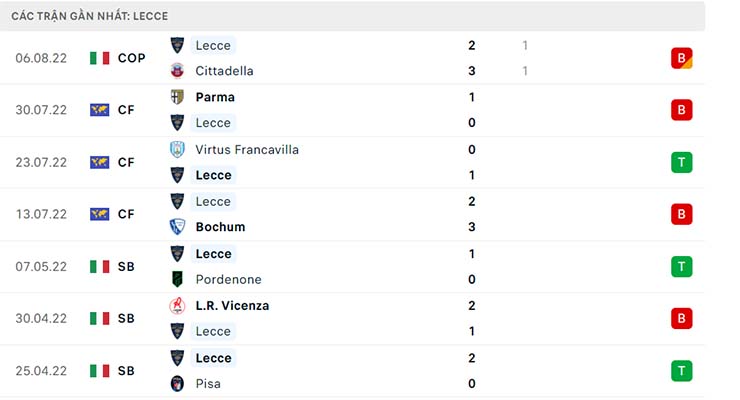Image resolution: width=740 pixels, height=400 pixels.
Task: Open the Cittadella team link
Action: (224, 71)
